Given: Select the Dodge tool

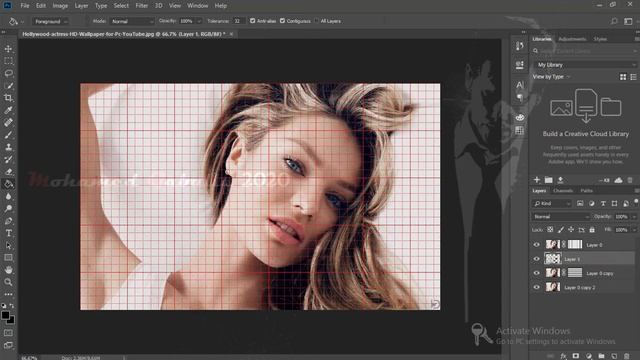Looking at the screenshot, I should pyautogui.click(x=8, y=209).
